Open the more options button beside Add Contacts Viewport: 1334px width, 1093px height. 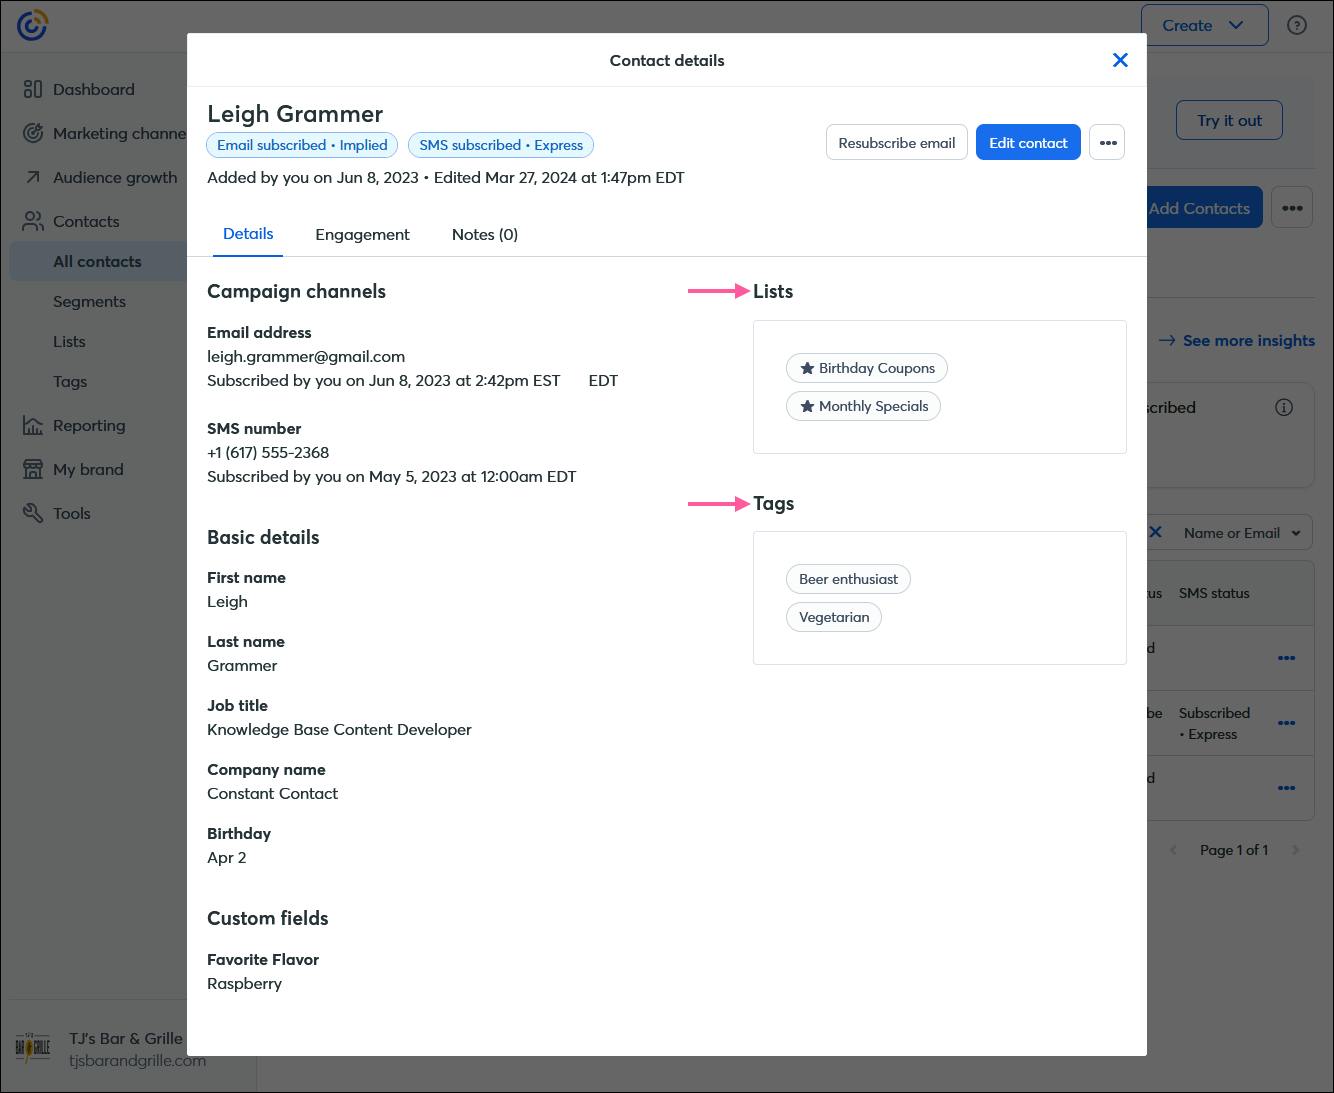pos(1292,208)
